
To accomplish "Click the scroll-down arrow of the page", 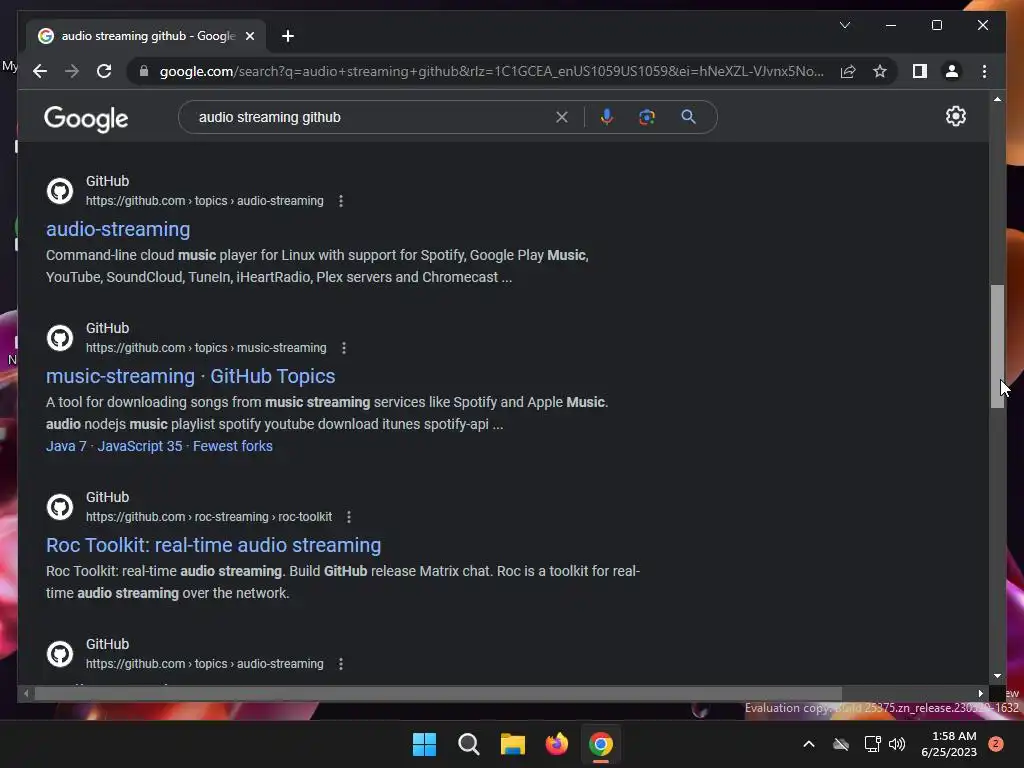I will [997, 677].
